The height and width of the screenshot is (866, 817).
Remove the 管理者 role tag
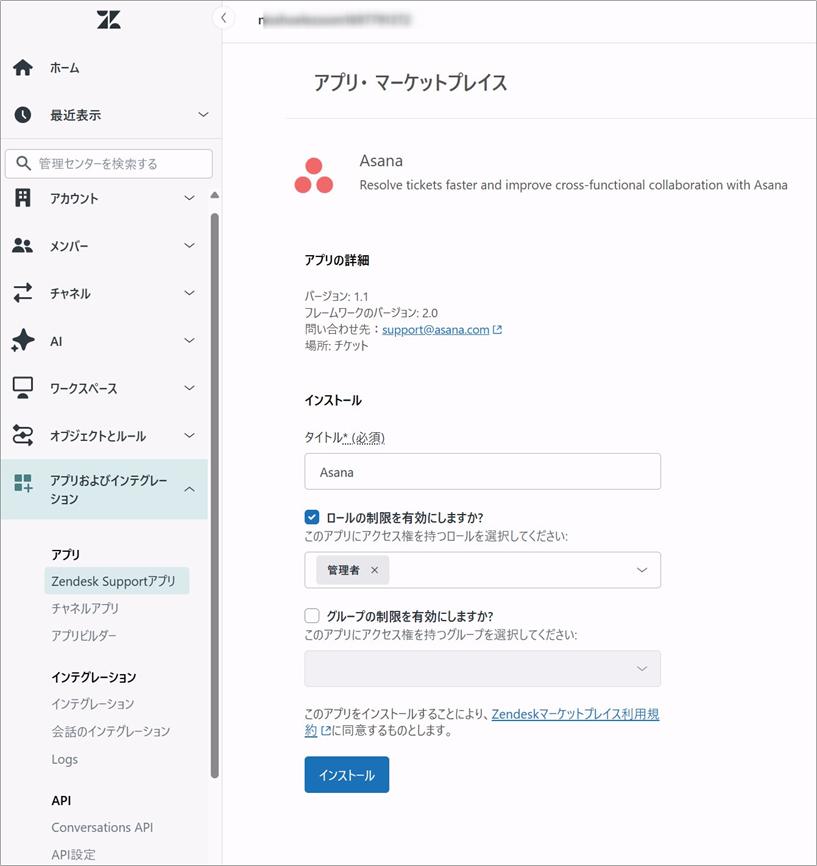click(x=375, y=570)
